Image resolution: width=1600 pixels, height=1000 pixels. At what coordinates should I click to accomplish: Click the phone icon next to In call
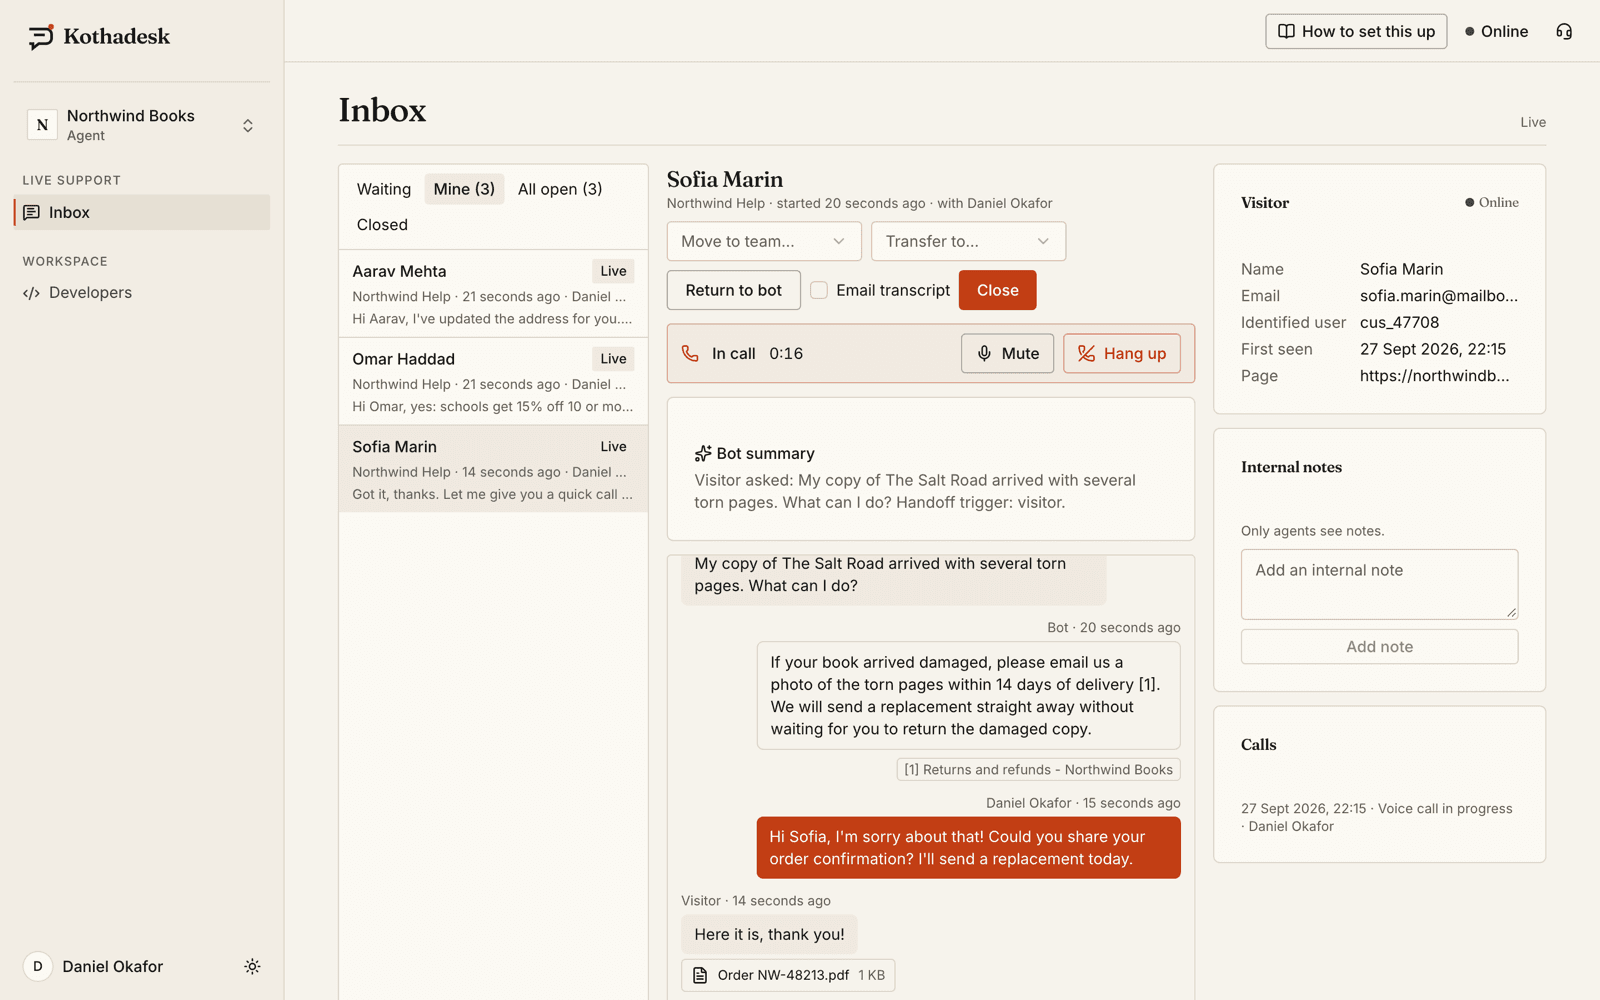tap(690, 353)
